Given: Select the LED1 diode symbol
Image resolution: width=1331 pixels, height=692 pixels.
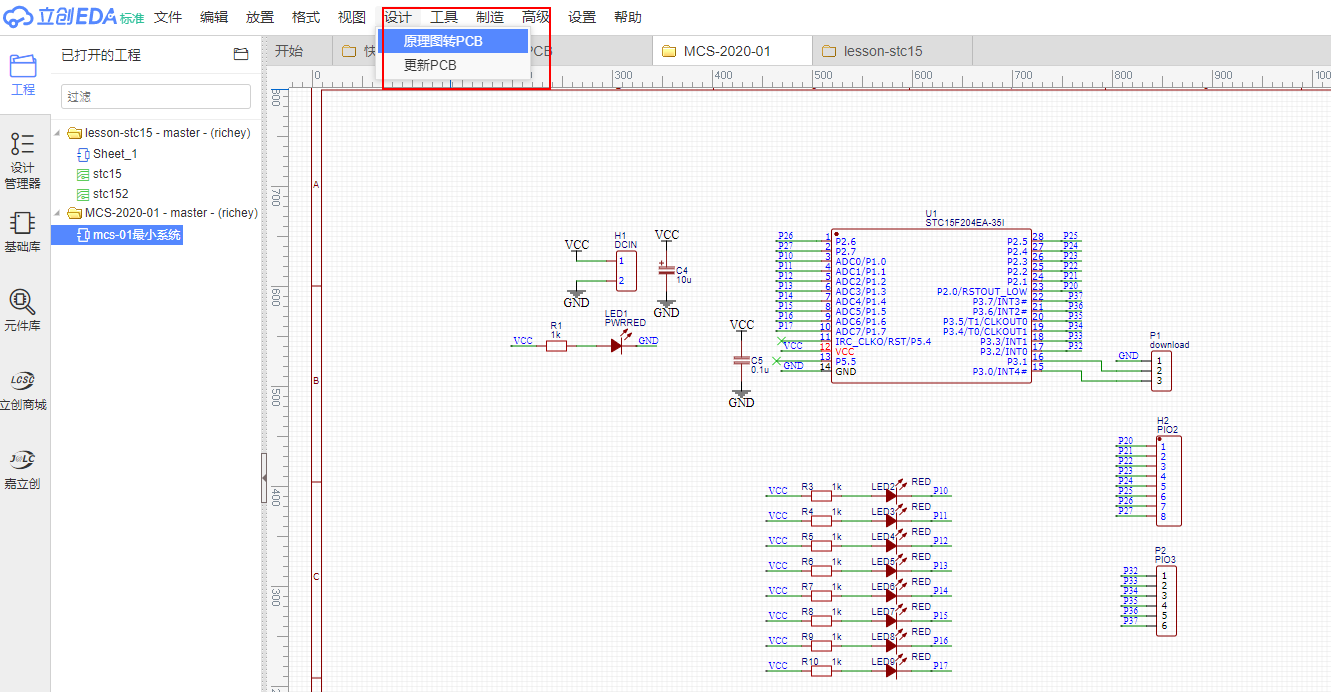Looking at the screenshot, I should pyautogui.click(x=618, y=344).
